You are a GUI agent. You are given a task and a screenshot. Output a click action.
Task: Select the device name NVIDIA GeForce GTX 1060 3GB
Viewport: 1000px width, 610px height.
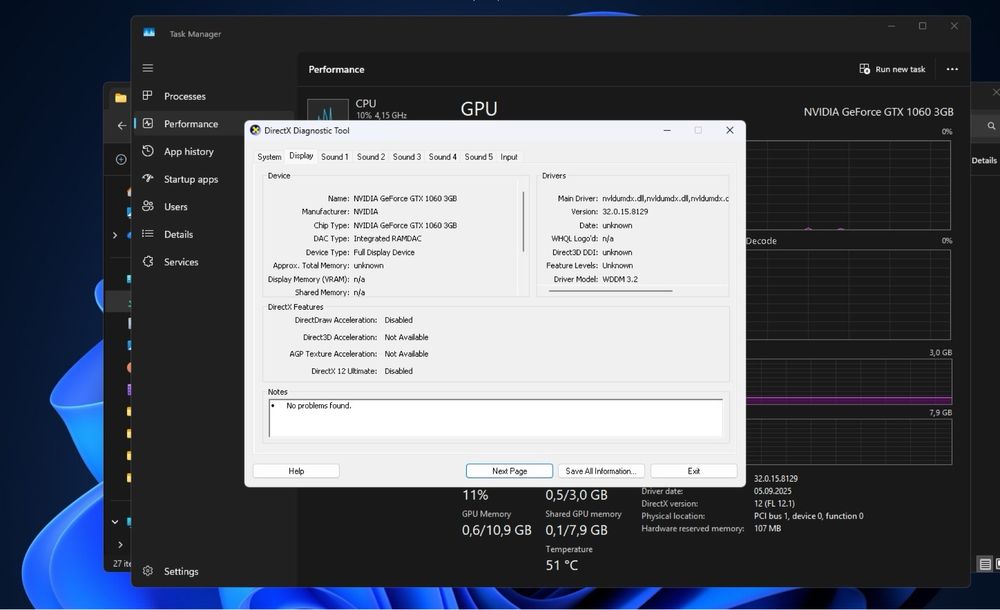click(405, 198)
